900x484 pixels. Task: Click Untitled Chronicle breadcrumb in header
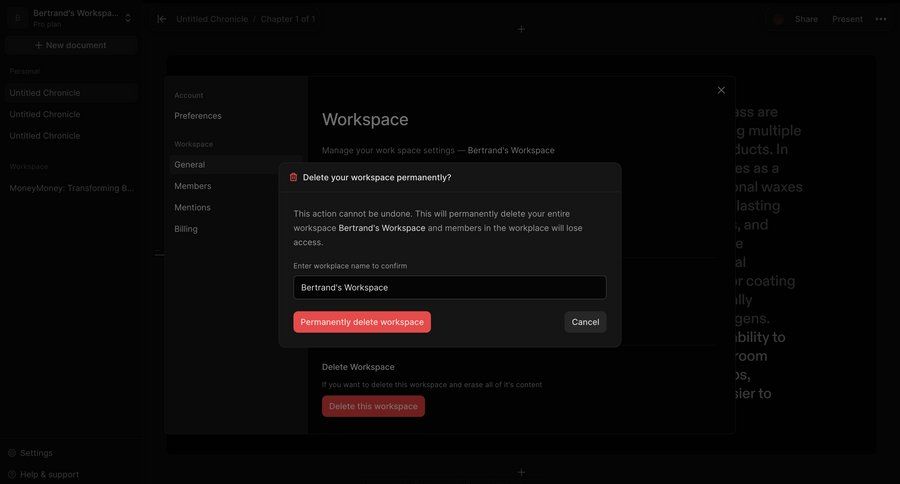[212, 19]
